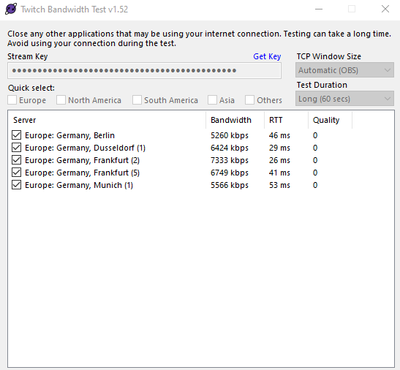Uncheck the Germany, Dusseldorf (1) server checkbox
The height and width of the screenshot is (370, 400).
click(x=16, y=147)
